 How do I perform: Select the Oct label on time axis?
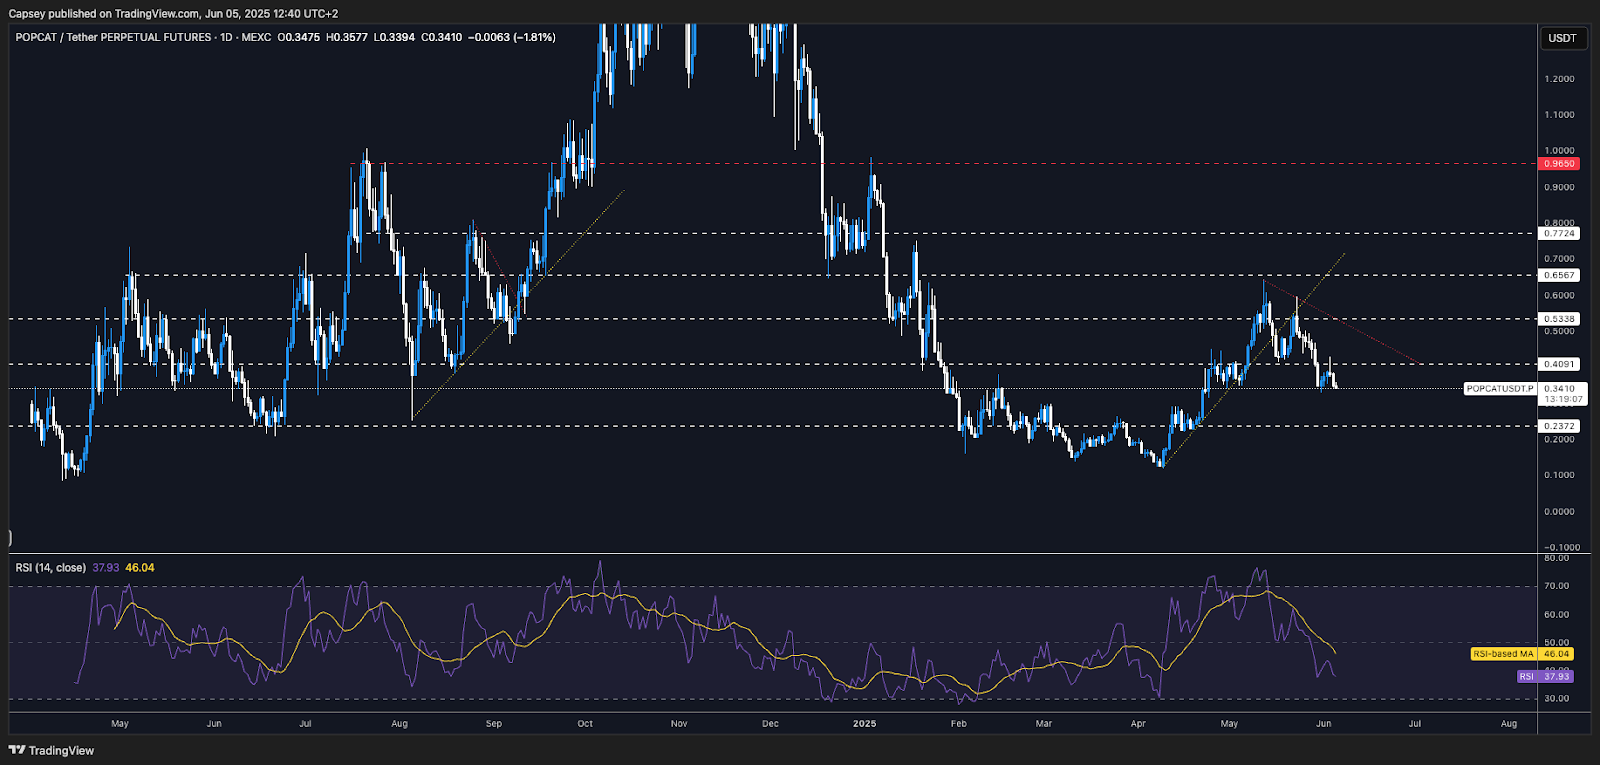585,723
